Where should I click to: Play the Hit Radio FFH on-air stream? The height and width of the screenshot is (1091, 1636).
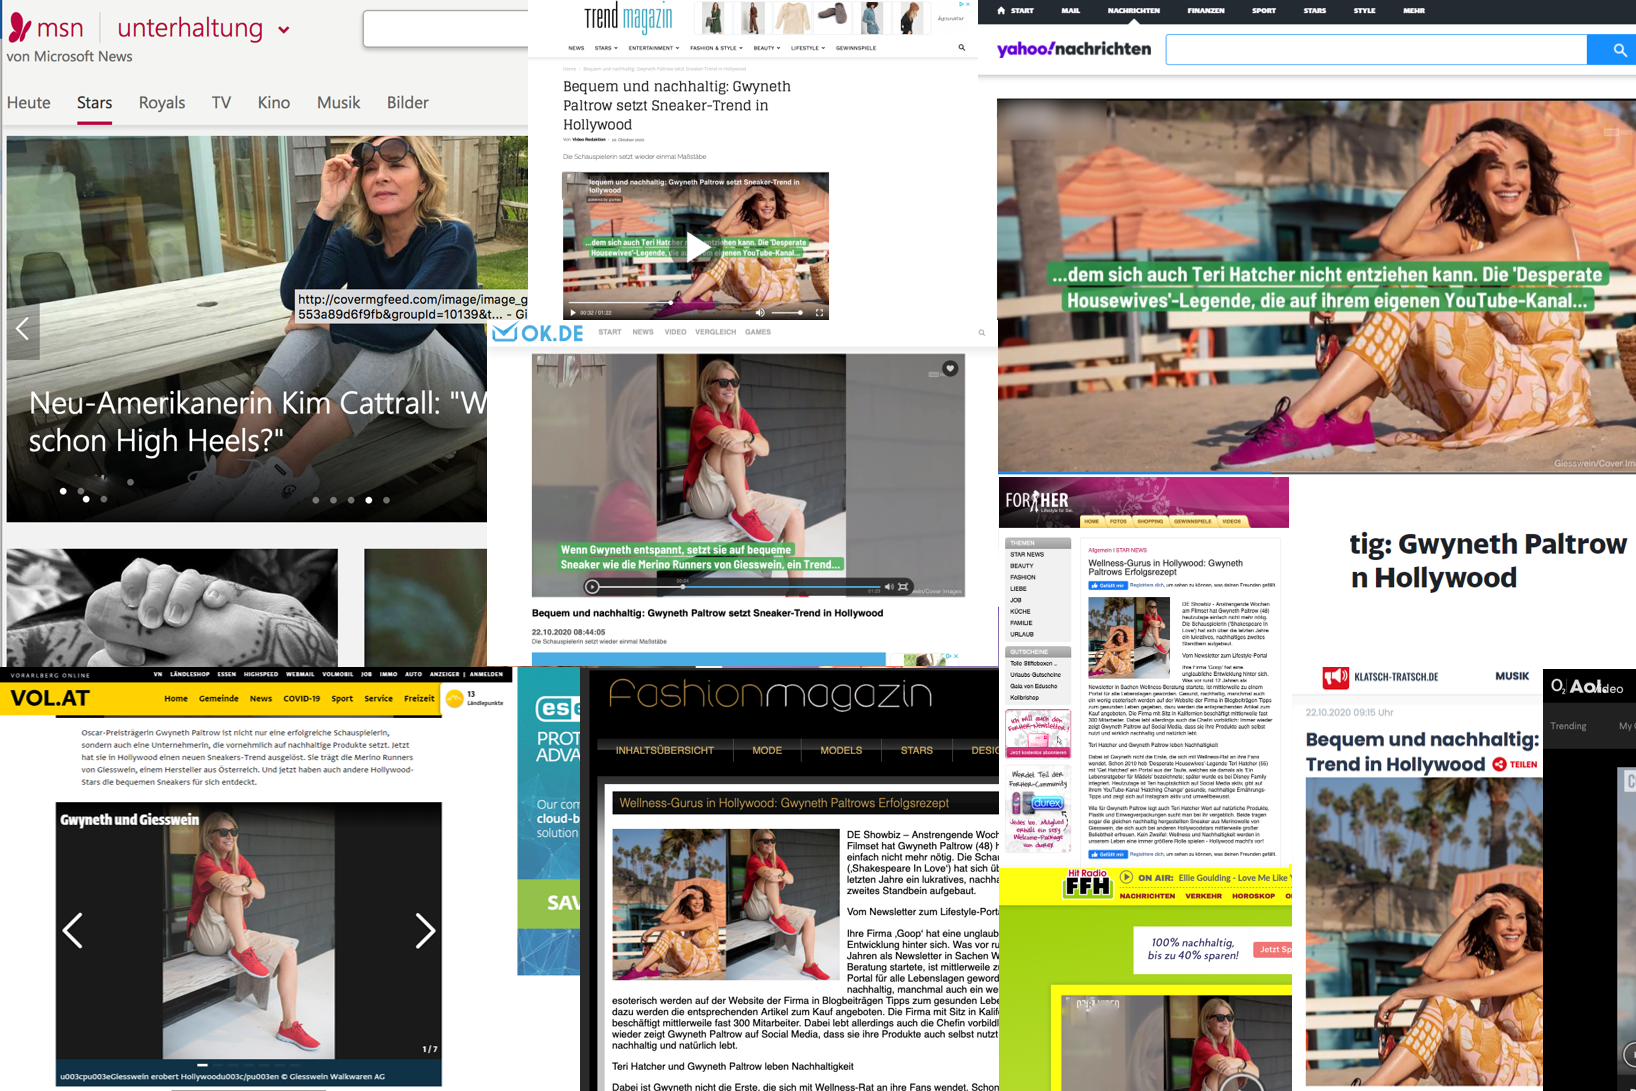1126,877
